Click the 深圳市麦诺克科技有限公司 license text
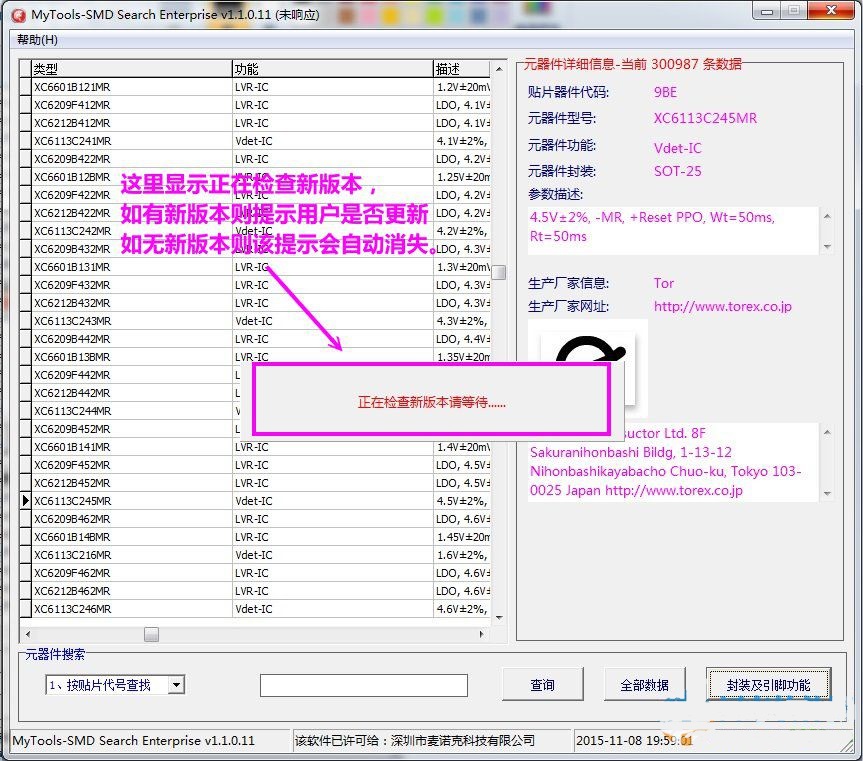This screenshot has width=863, height=761. [462, 740]
